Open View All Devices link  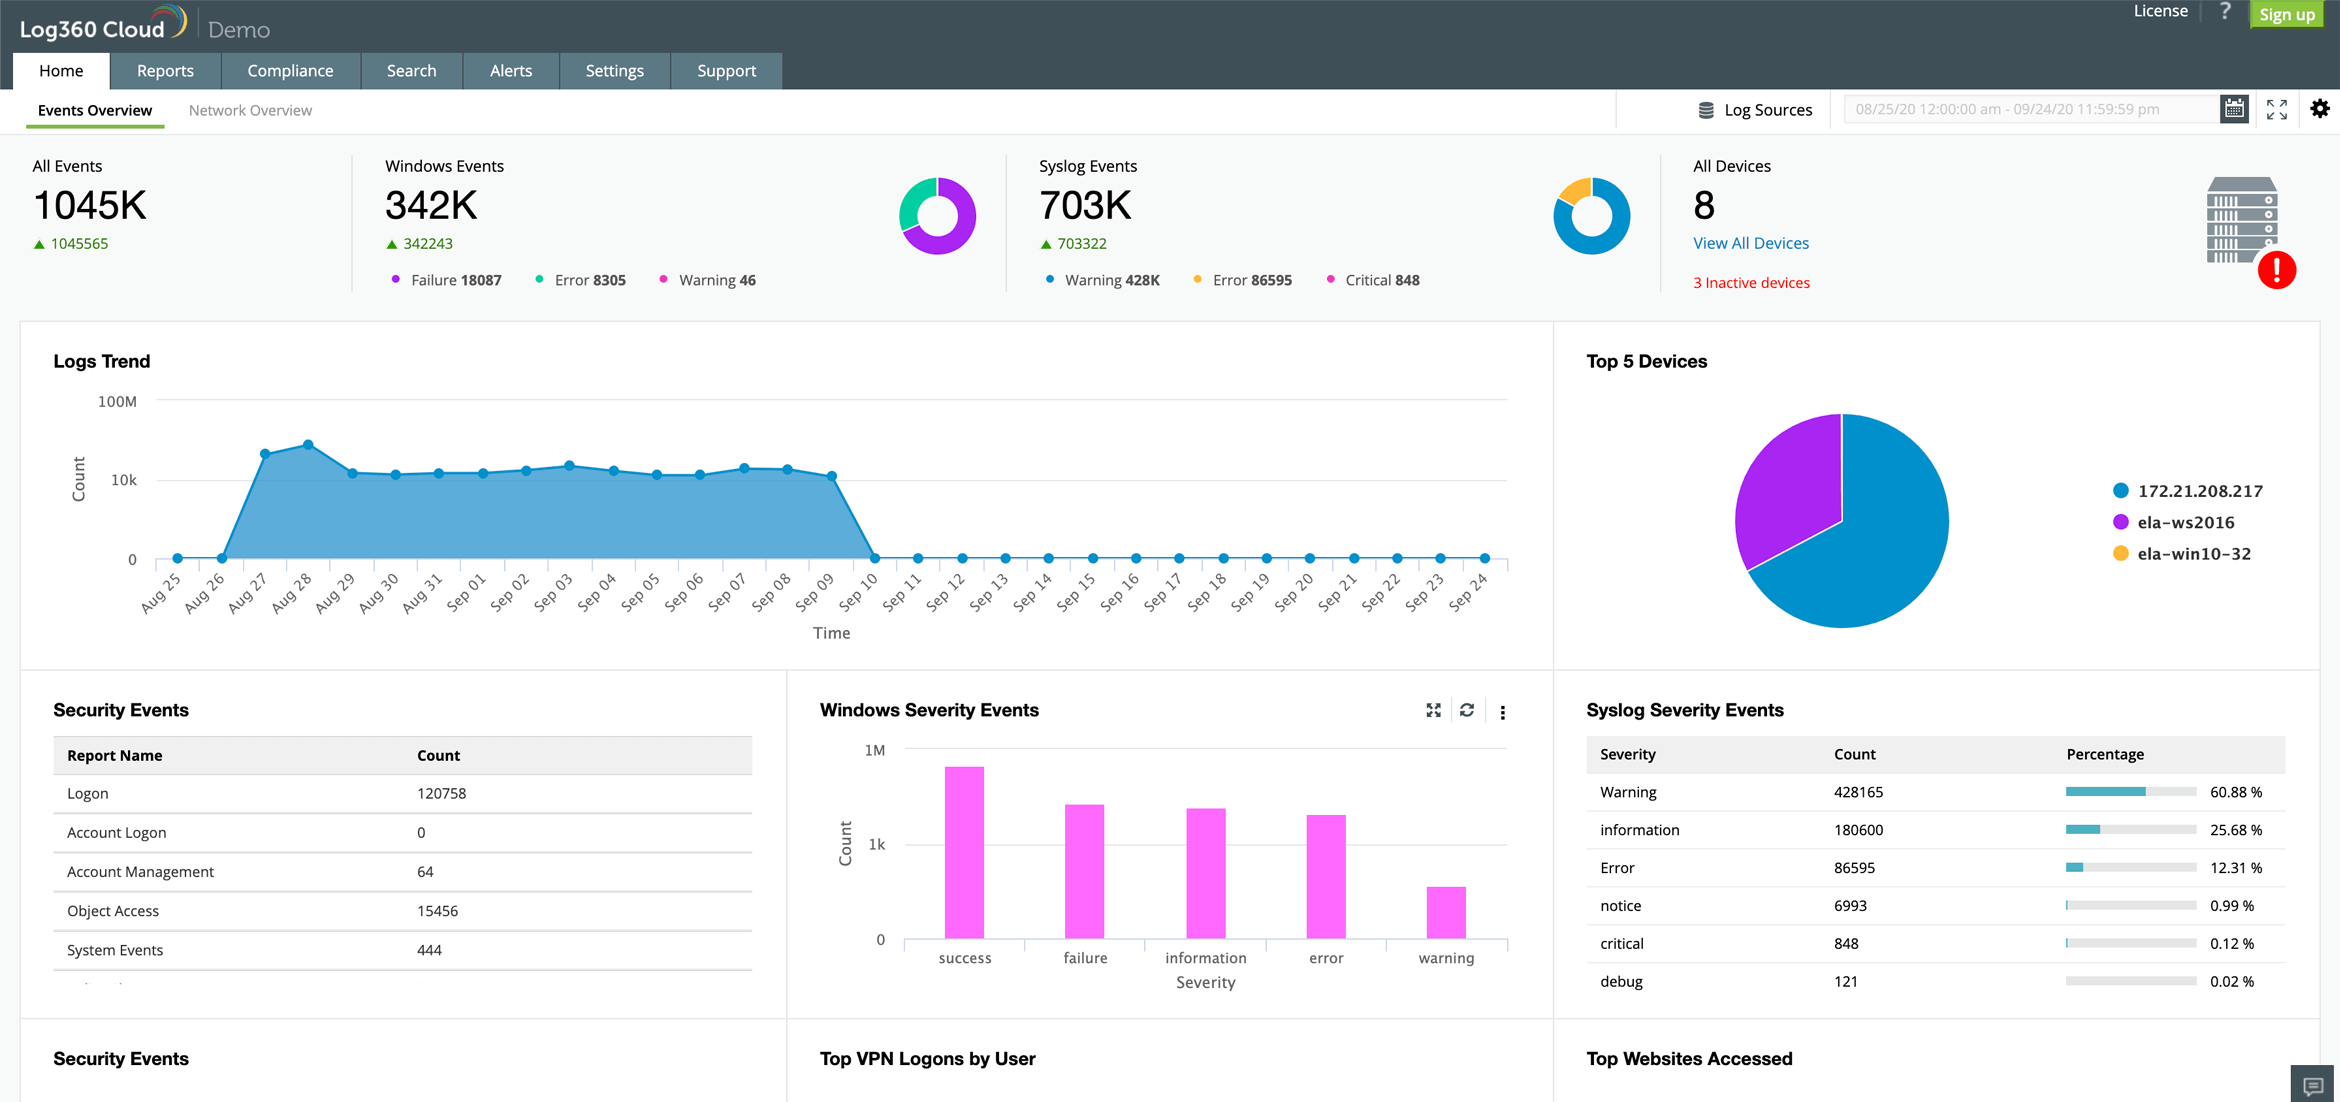coord(1750,243)
